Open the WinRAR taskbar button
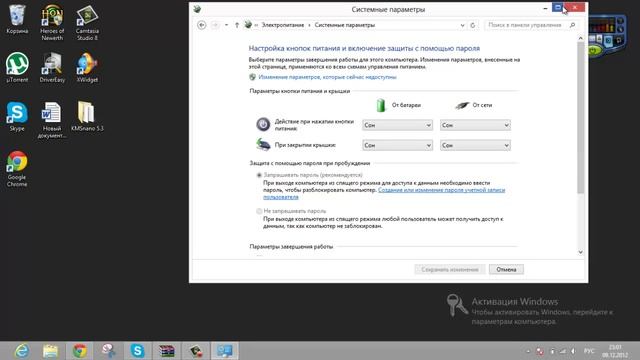640x360 pixels. click(x=167, y=351)
